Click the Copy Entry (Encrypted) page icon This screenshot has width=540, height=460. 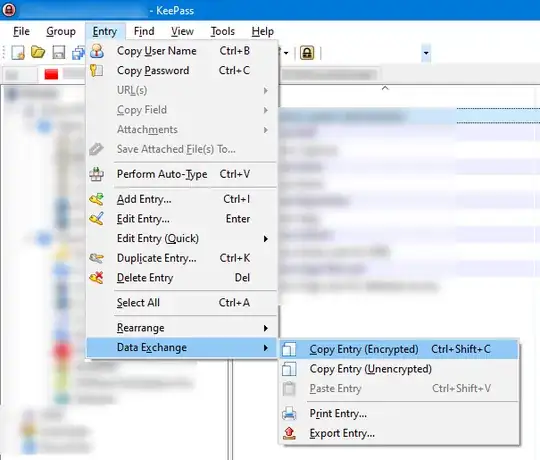(x=289, y=349)
